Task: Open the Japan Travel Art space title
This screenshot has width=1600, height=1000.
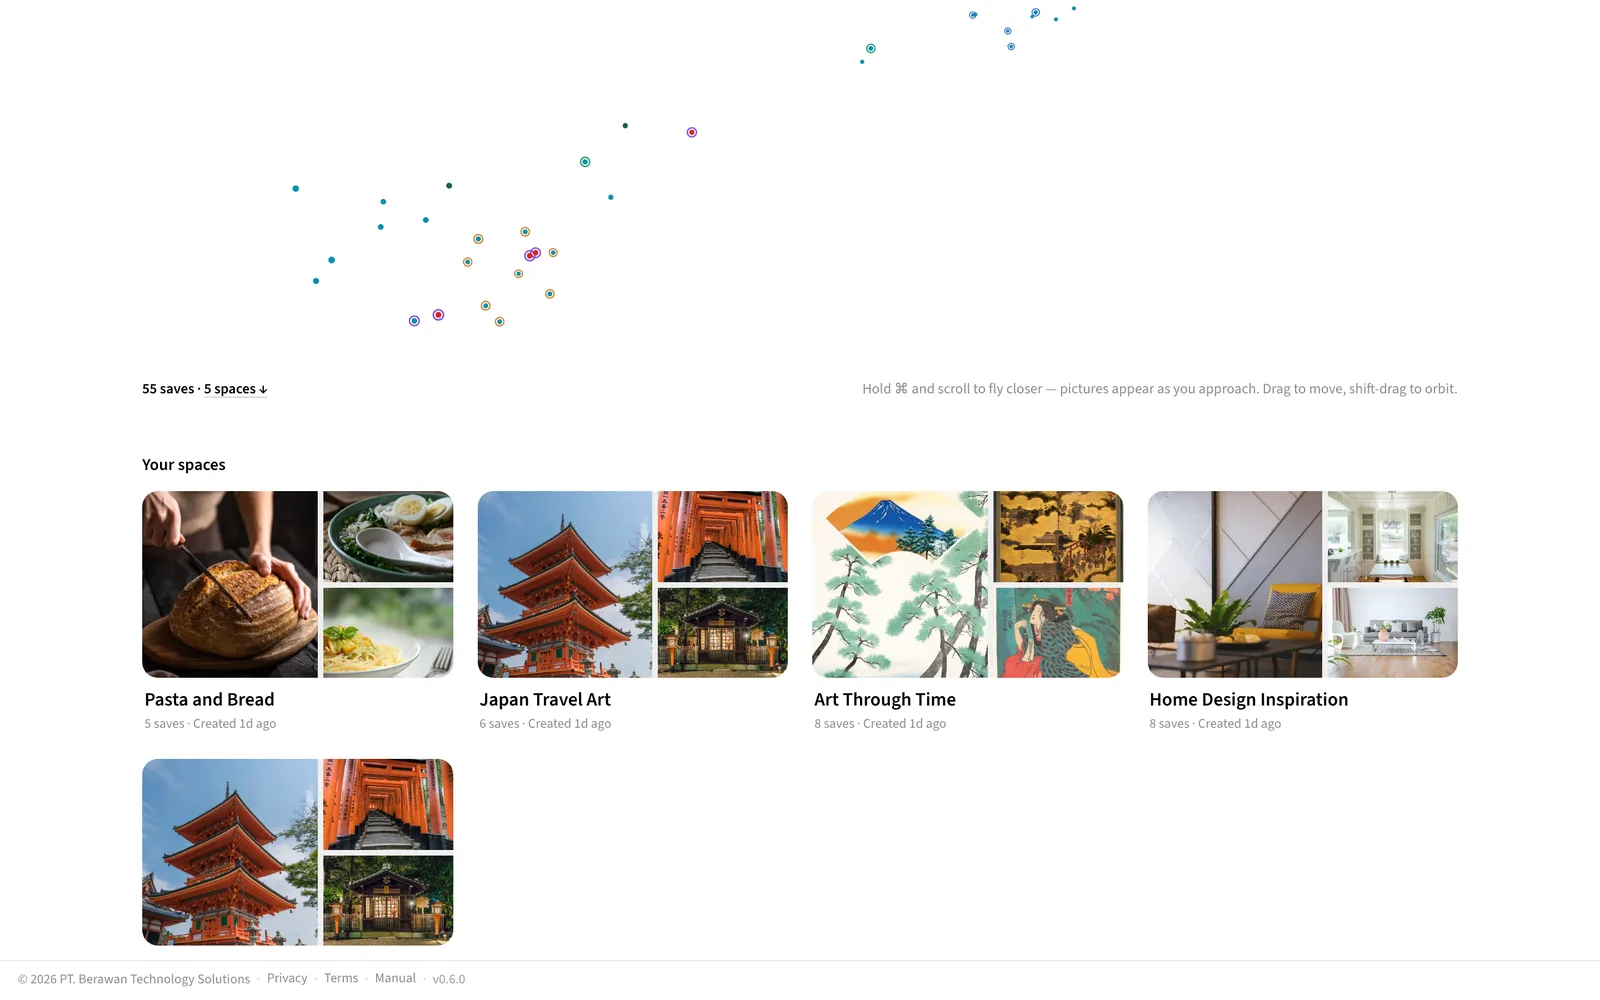Action: click(545, 700)
